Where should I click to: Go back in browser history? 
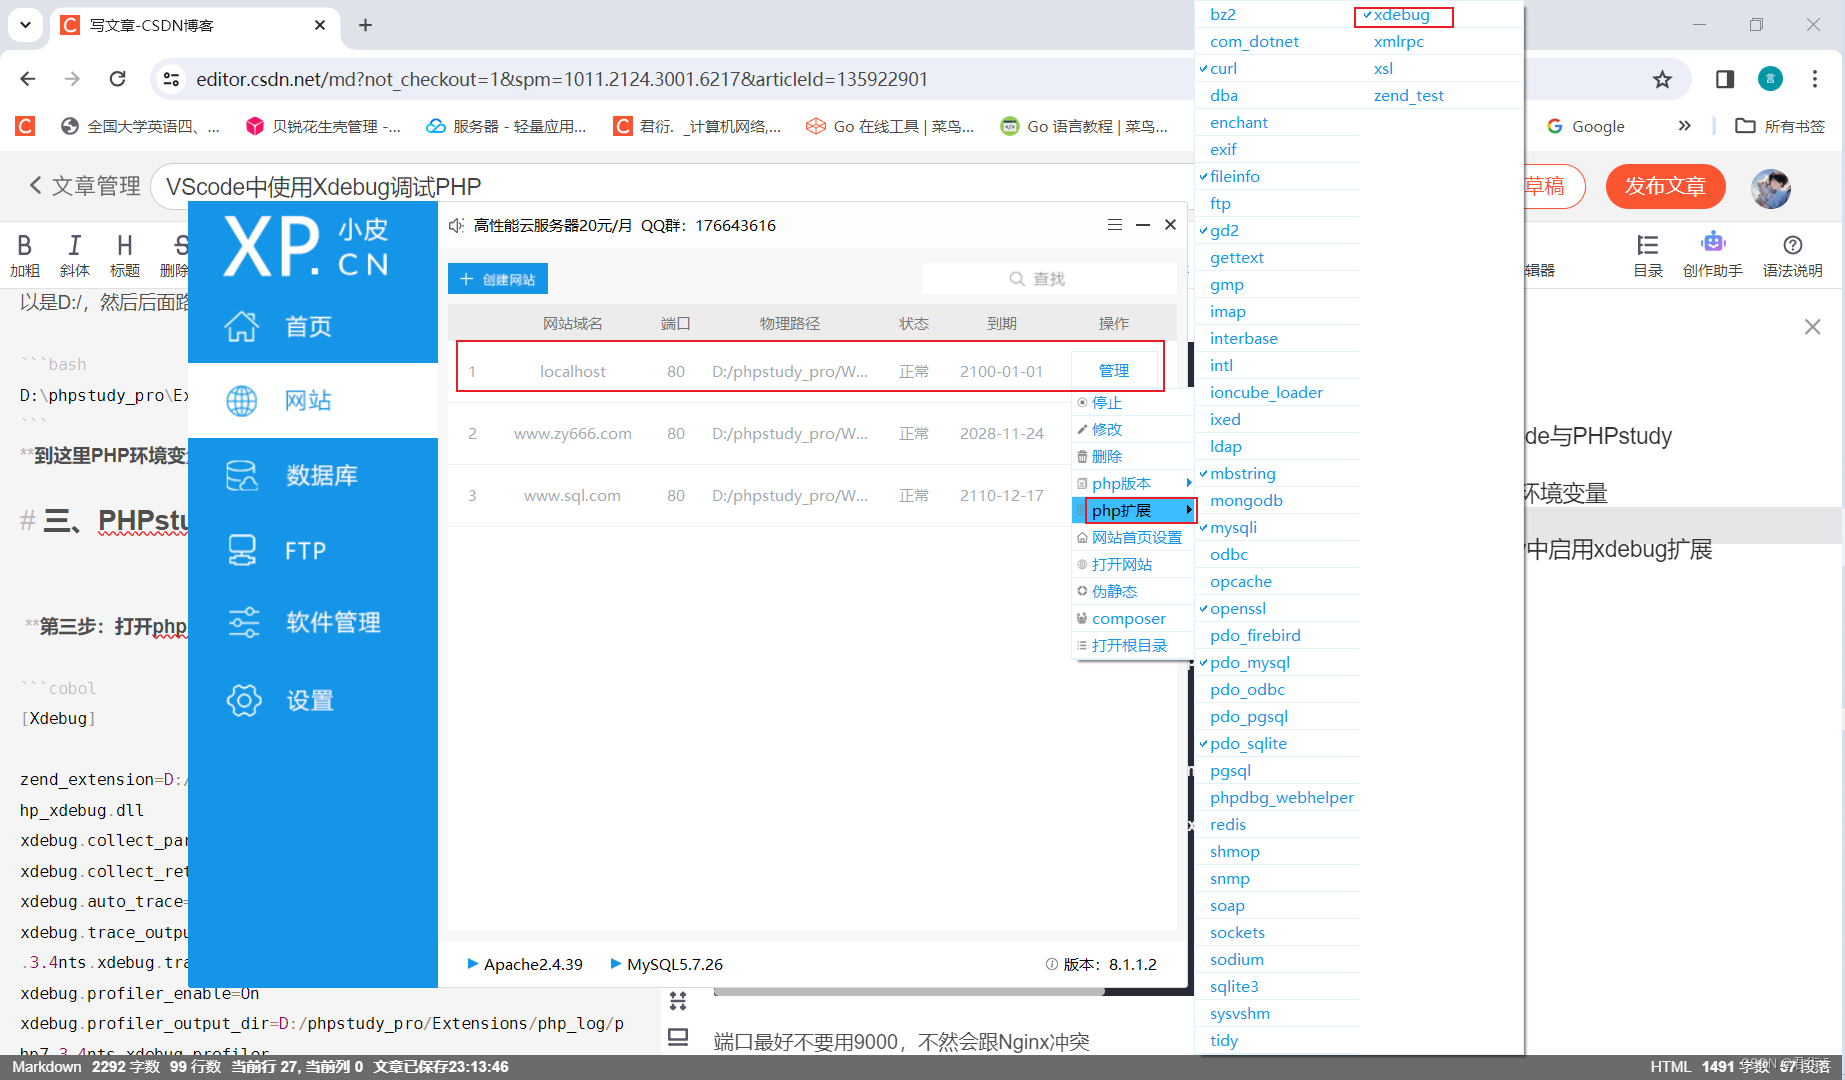click(x=28, y=79)
